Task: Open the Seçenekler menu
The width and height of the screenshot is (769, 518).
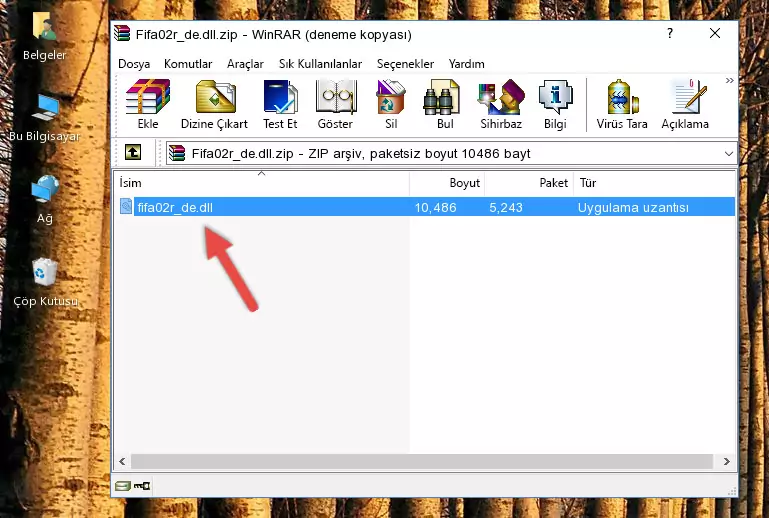Action: pyautogui.click(x=405, y=64)
